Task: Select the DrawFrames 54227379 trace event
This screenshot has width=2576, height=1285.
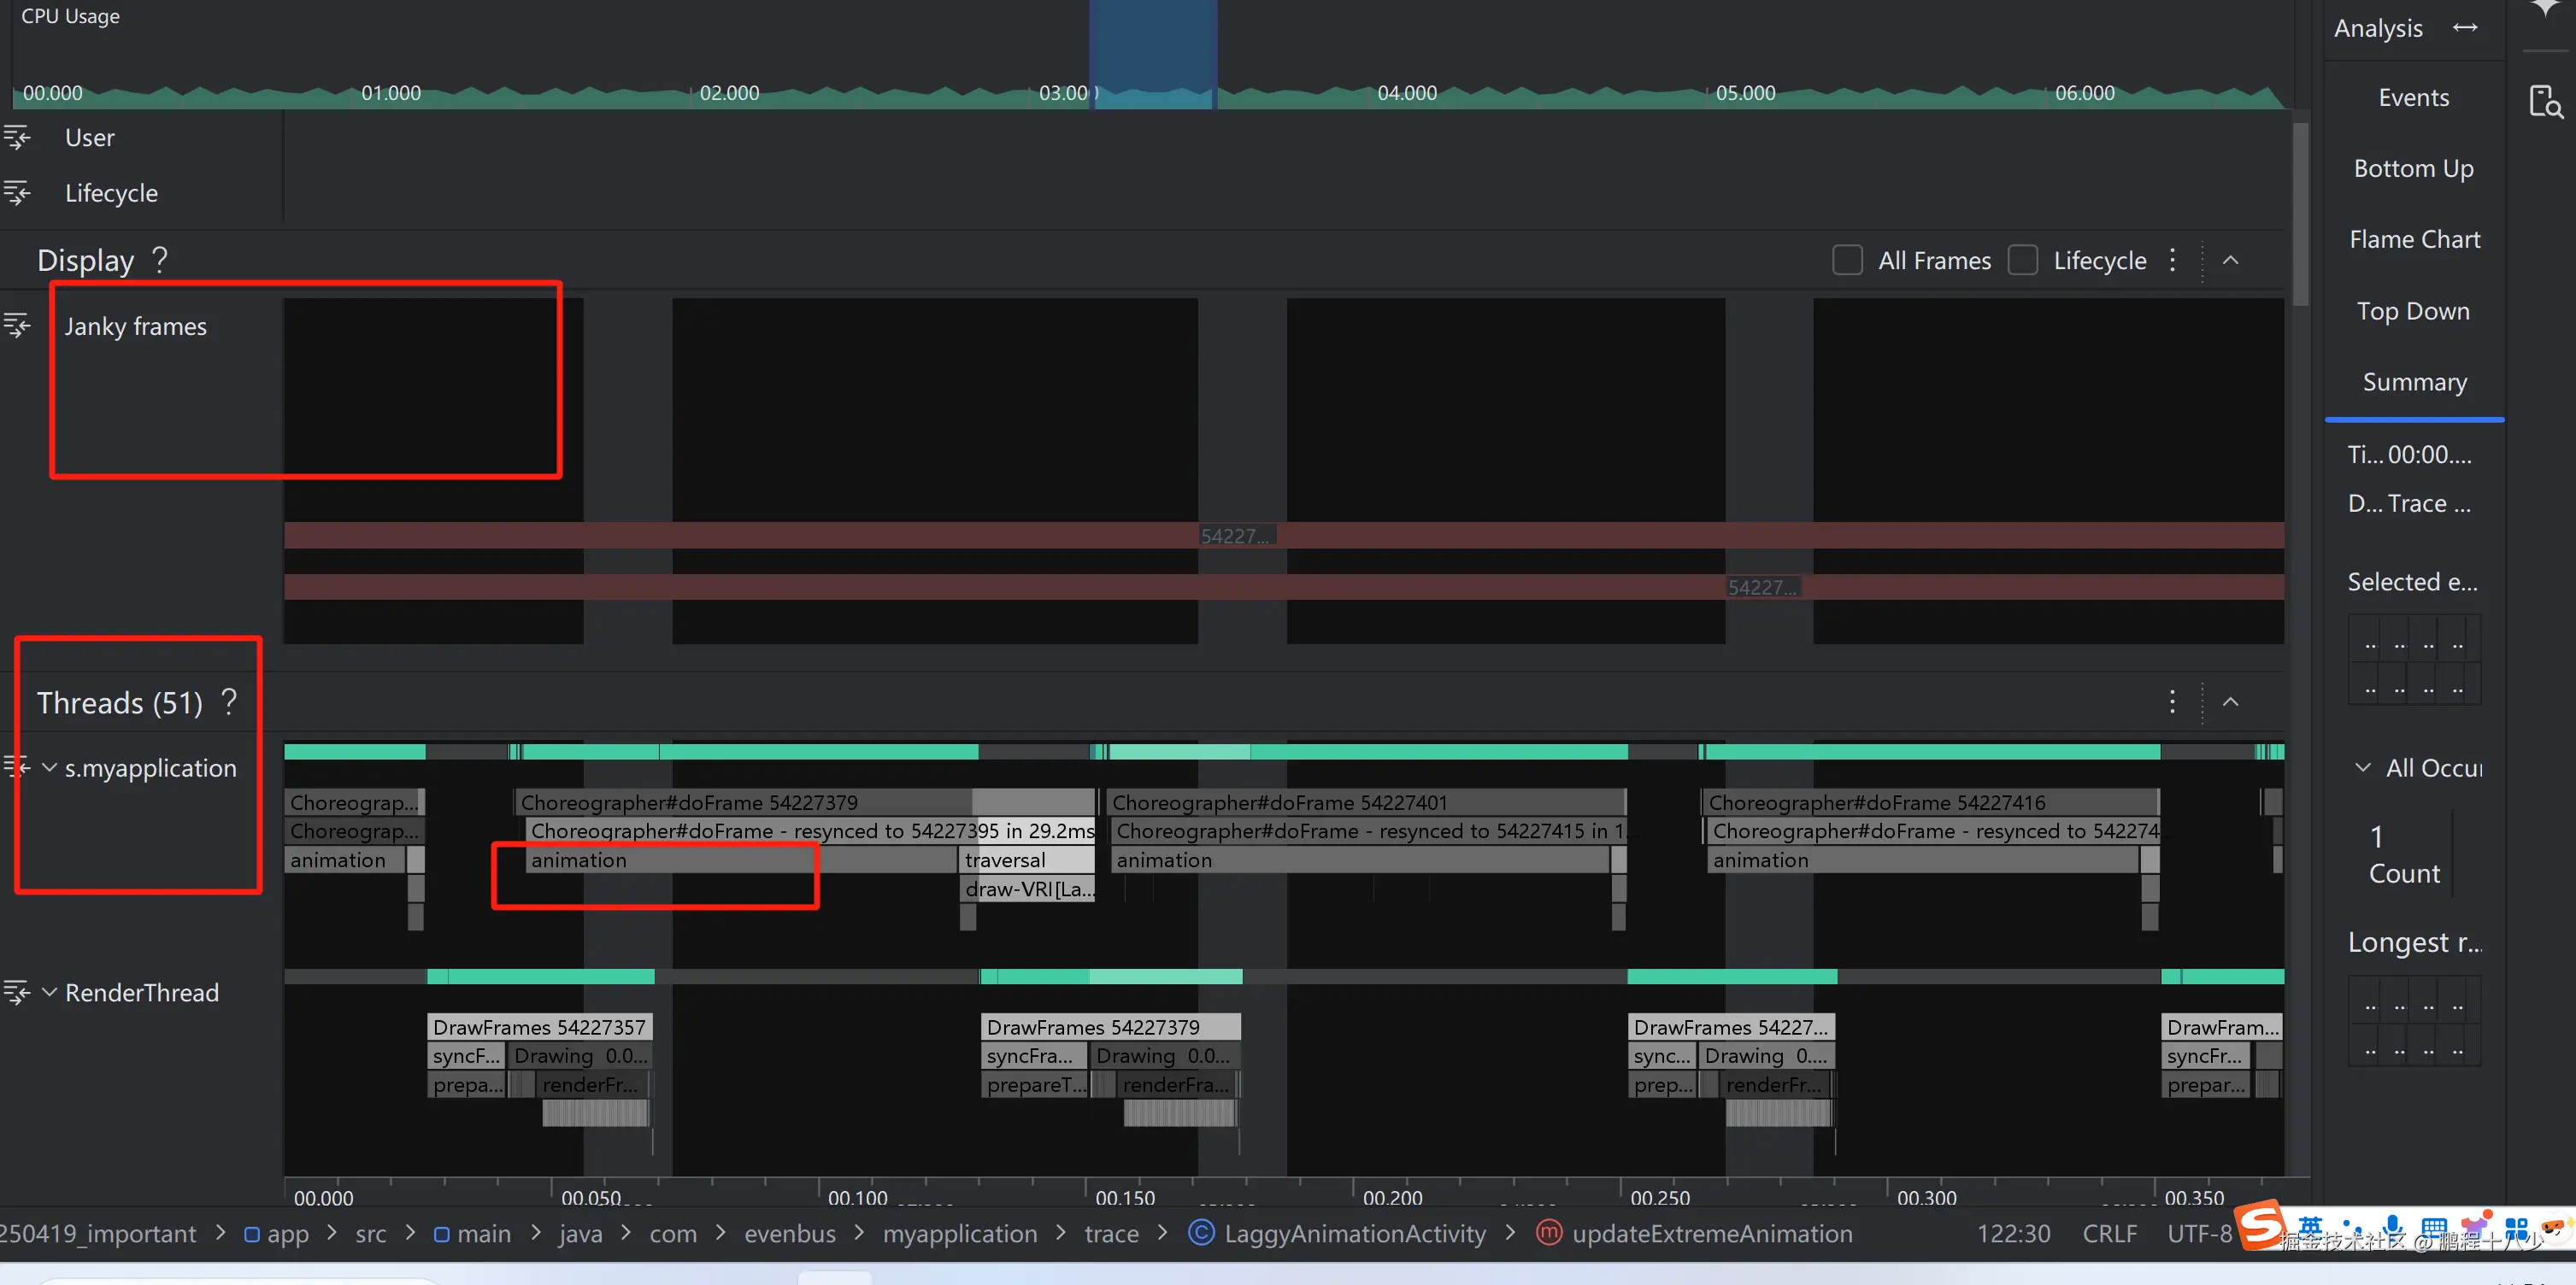Action: [1110, 1027]
